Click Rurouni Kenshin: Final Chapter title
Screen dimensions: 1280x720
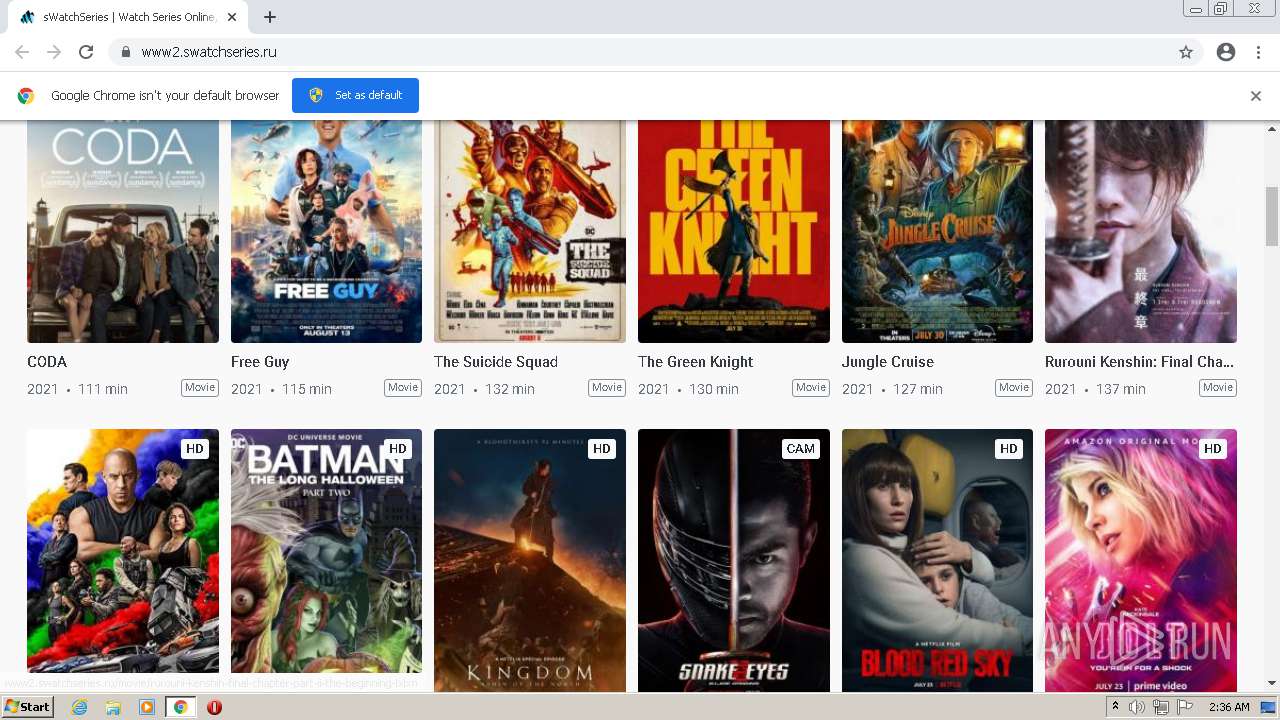tap(1139, 362)
